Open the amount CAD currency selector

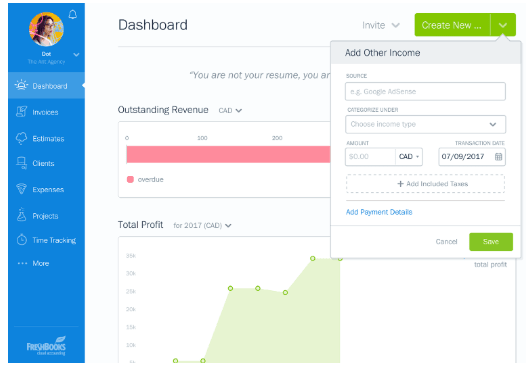coord(409,157)
